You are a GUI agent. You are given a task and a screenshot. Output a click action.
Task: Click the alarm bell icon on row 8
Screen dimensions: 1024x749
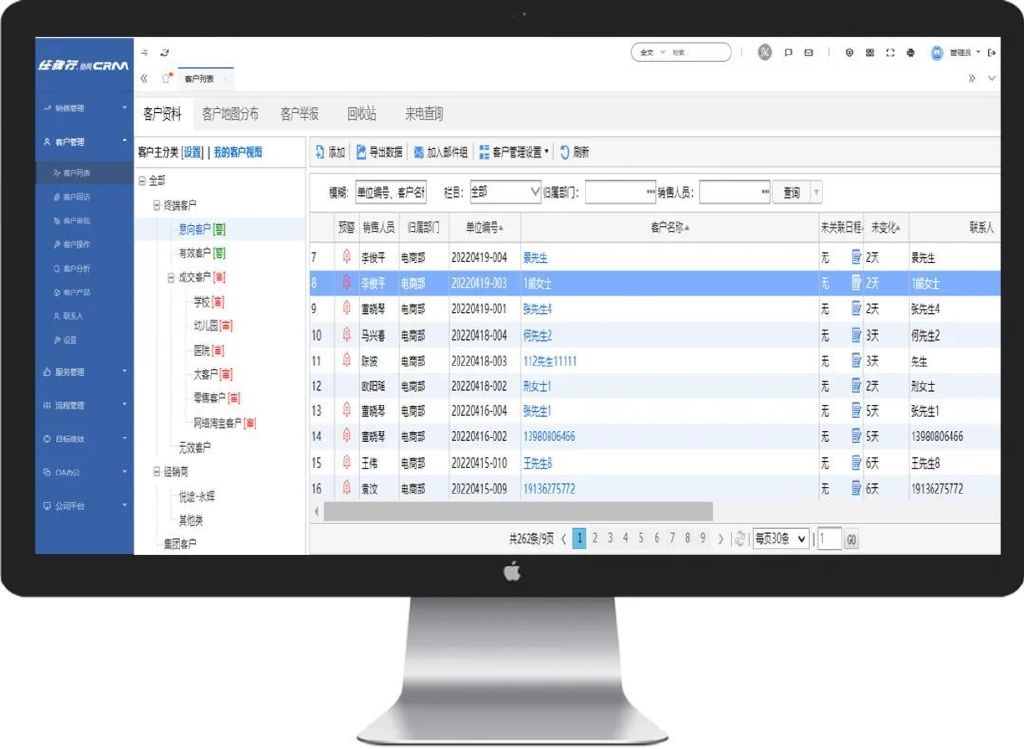(x=346, y=283)
